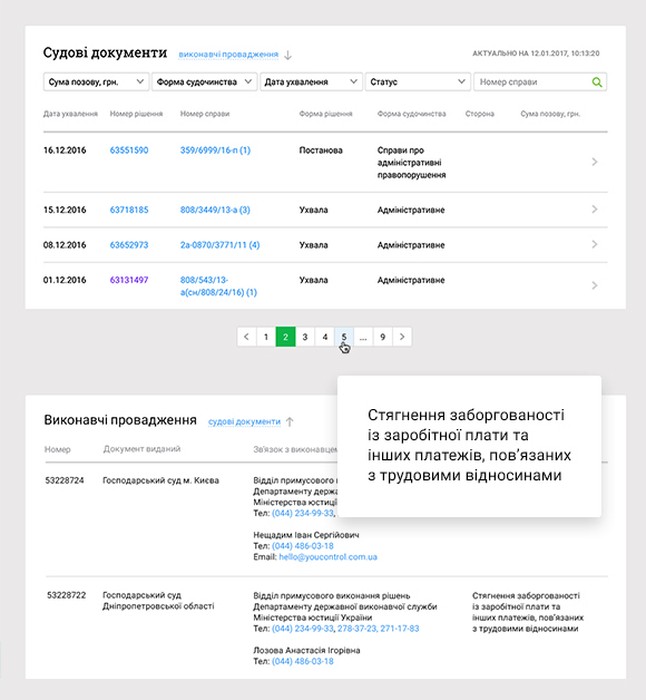Go to previous page arrow in pagination

click(x=246, y=337)
